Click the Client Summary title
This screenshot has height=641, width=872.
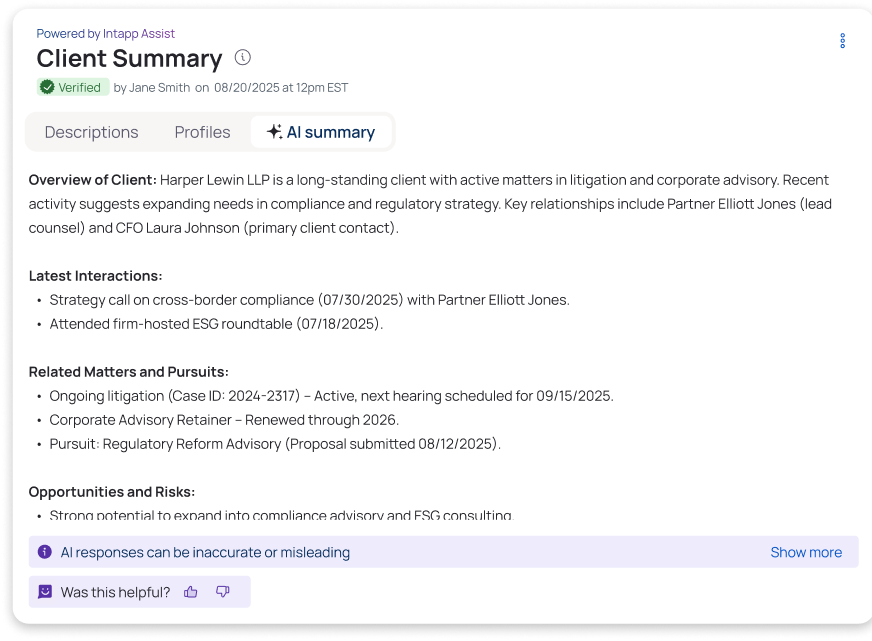[129, 58]
